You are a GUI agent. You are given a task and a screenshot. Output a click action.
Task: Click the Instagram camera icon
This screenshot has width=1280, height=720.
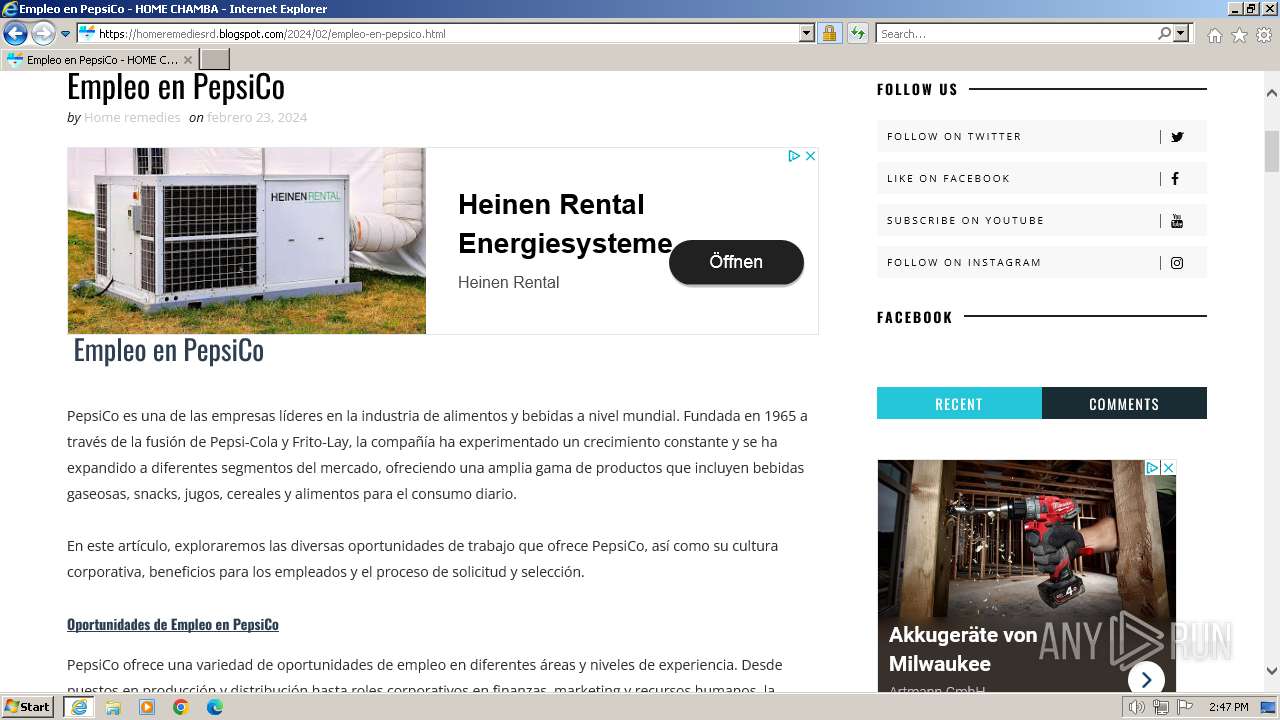[1177, 263]
